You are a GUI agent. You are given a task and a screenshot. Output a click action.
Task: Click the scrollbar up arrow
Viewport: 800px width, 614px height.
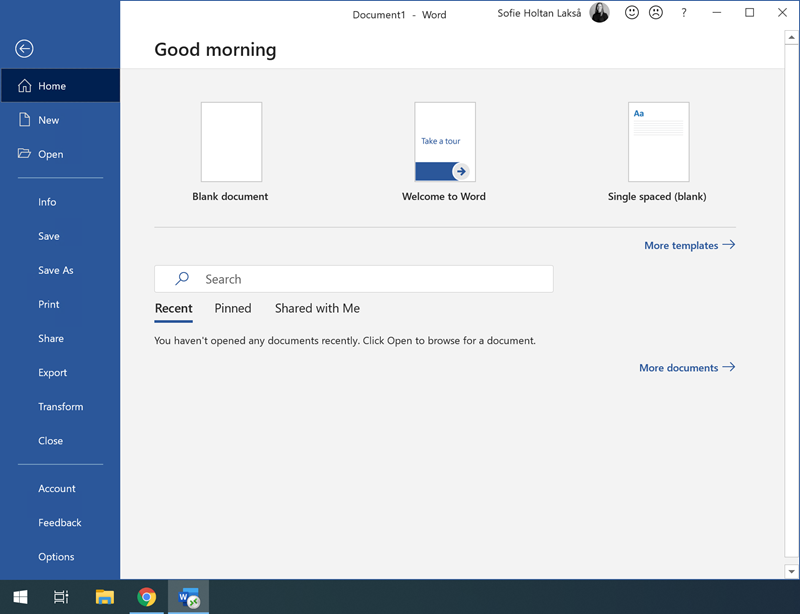click(791, 37)
